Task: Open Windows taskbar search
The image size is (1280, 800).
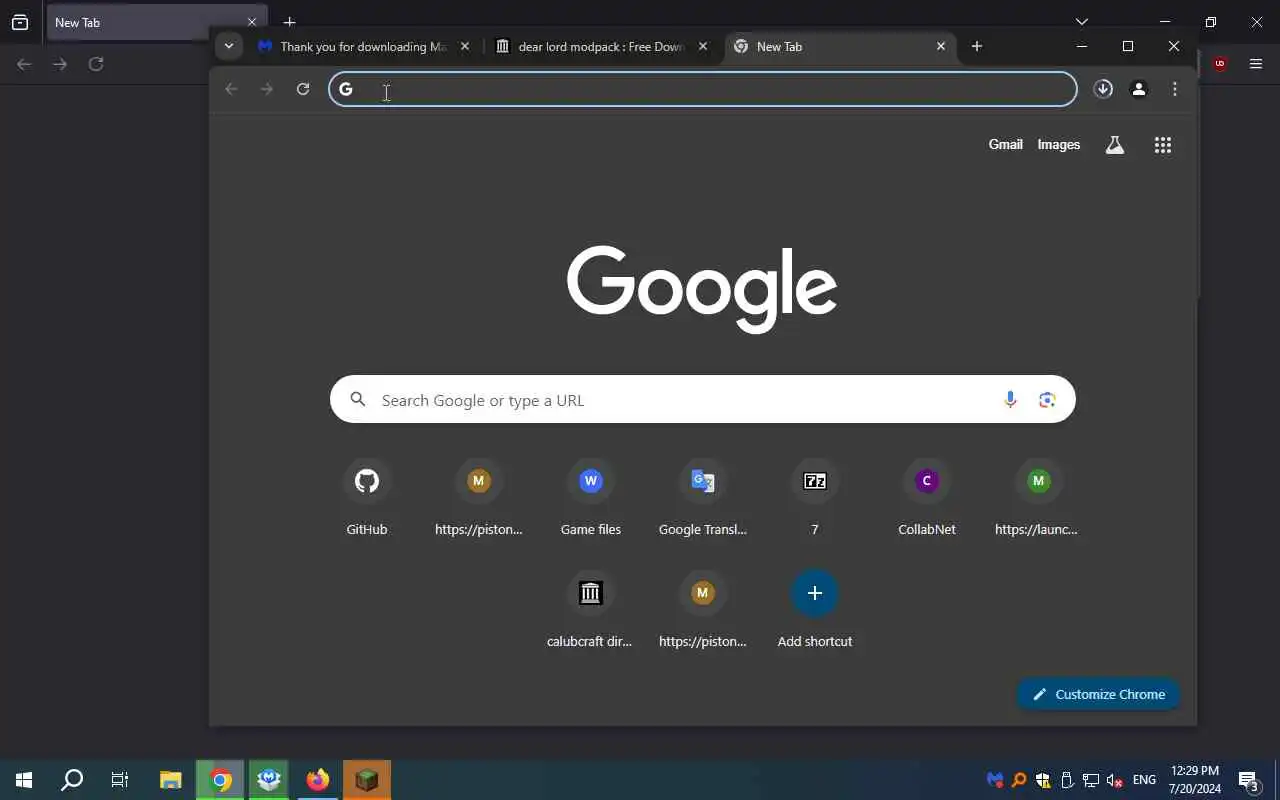Action: [x=72, y=780]
